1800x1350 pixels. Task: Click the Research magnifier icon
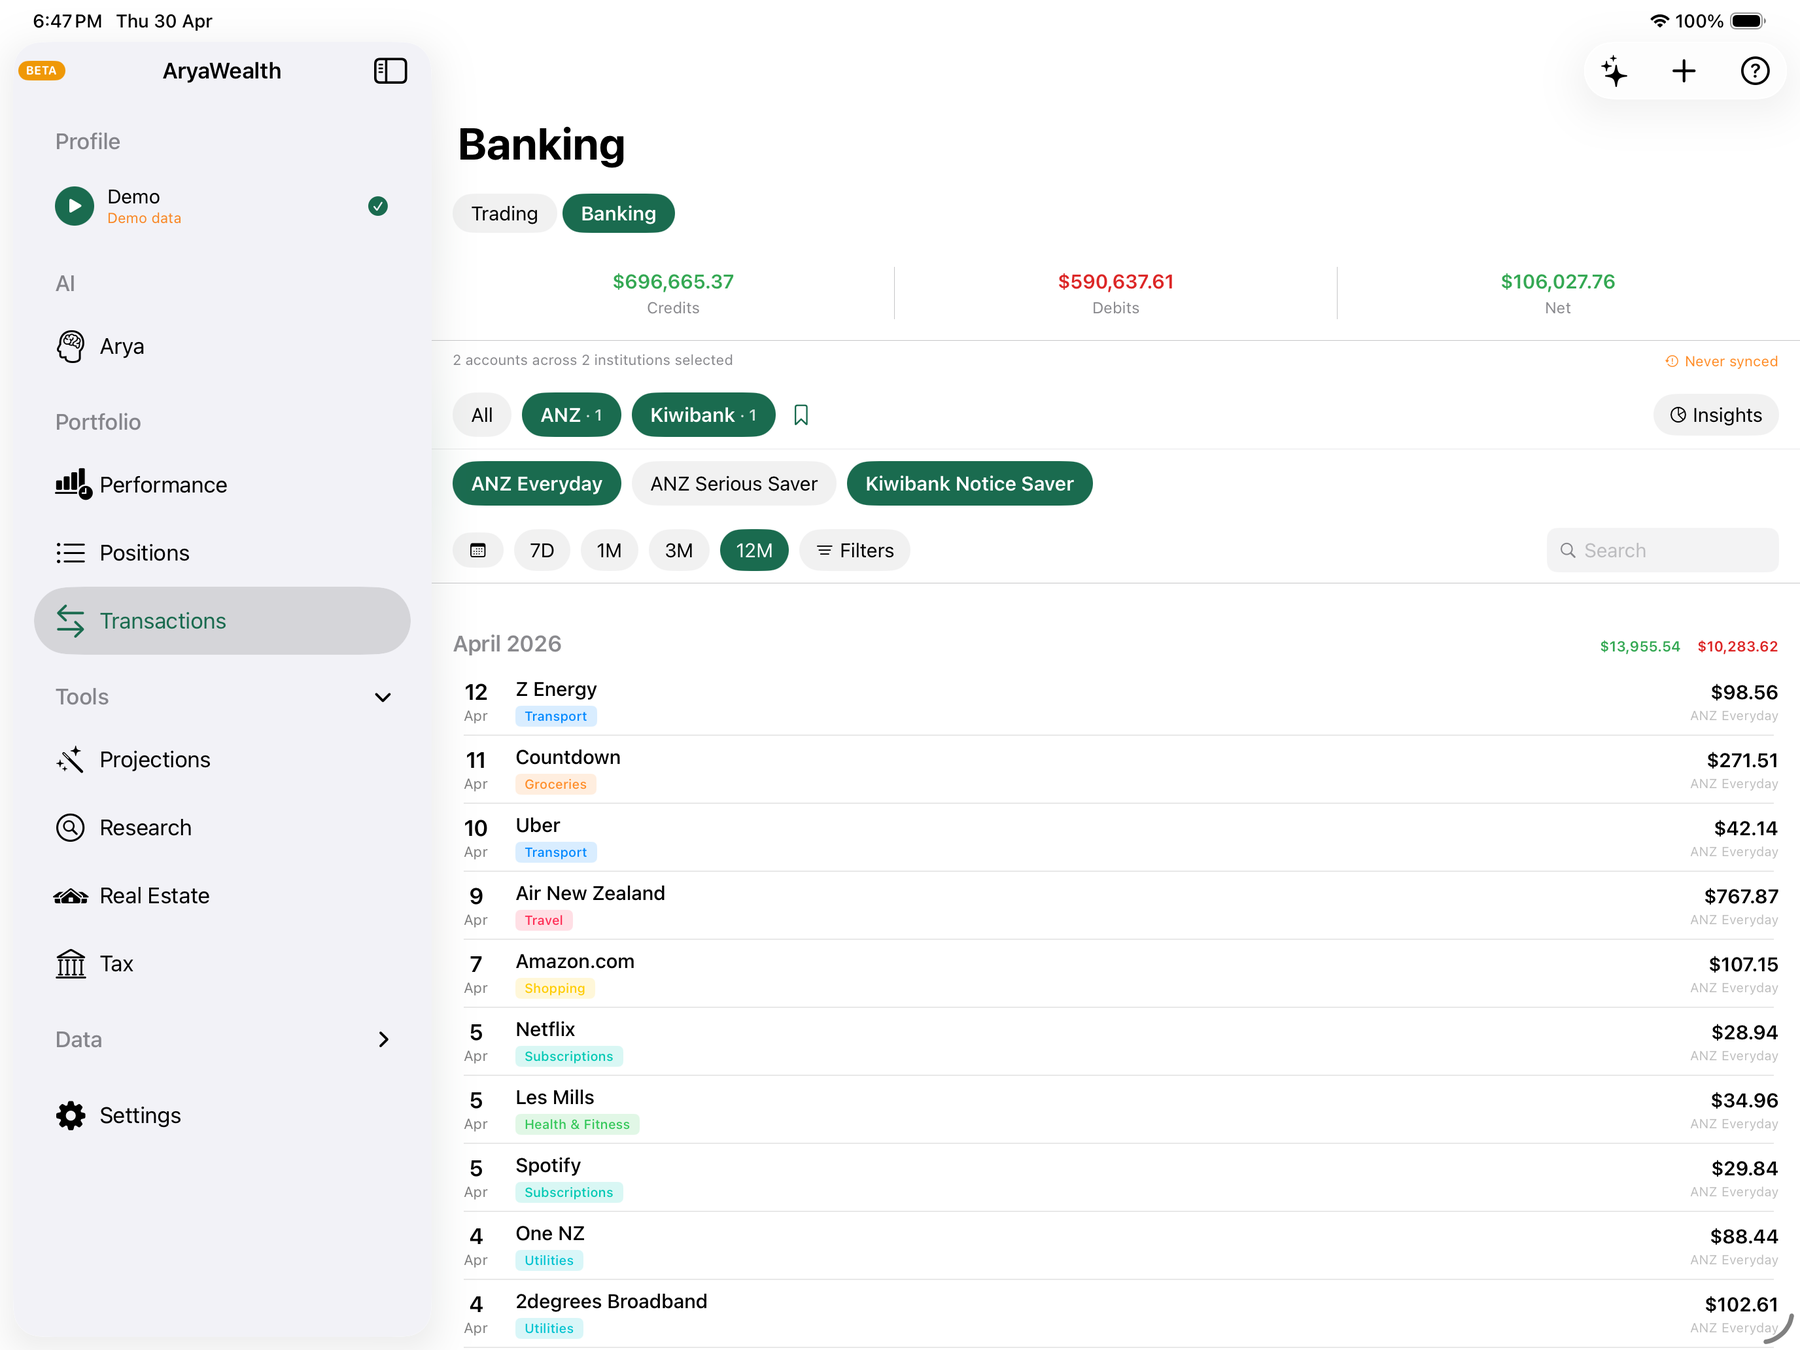[70, 828]
